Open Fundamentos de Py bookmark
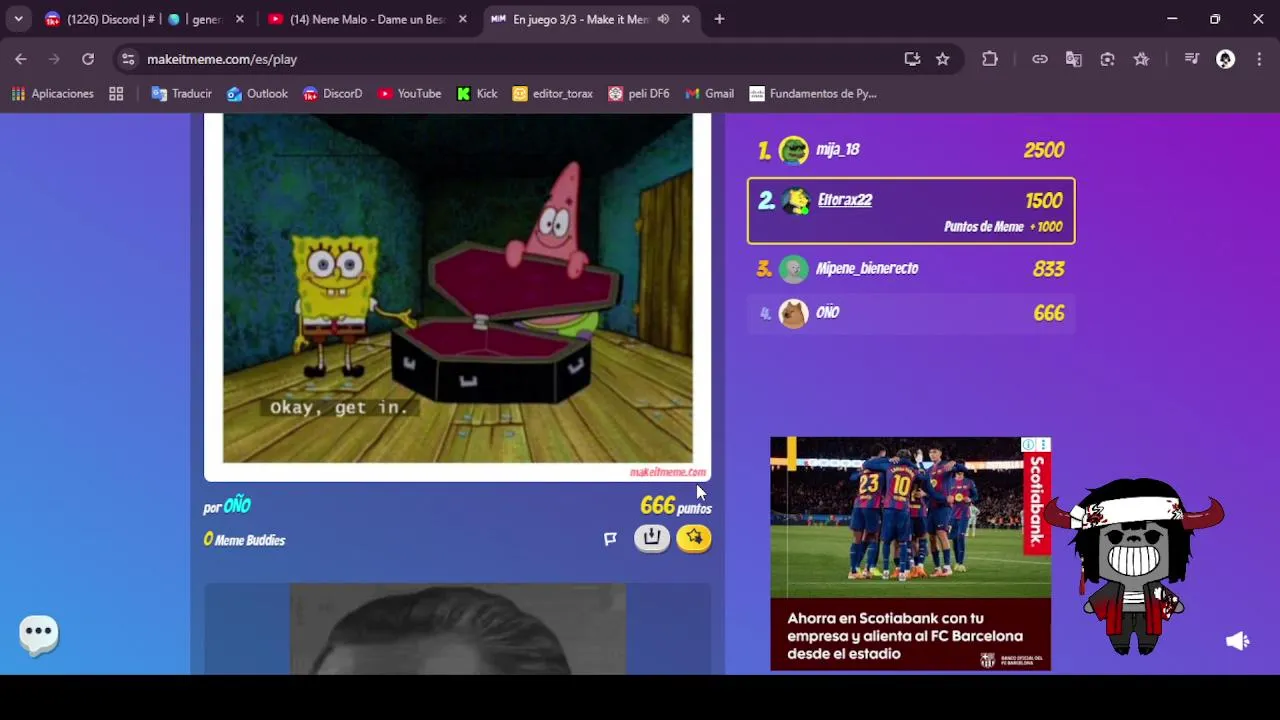This screenshot has height=720, width=1280. [813, 94]
